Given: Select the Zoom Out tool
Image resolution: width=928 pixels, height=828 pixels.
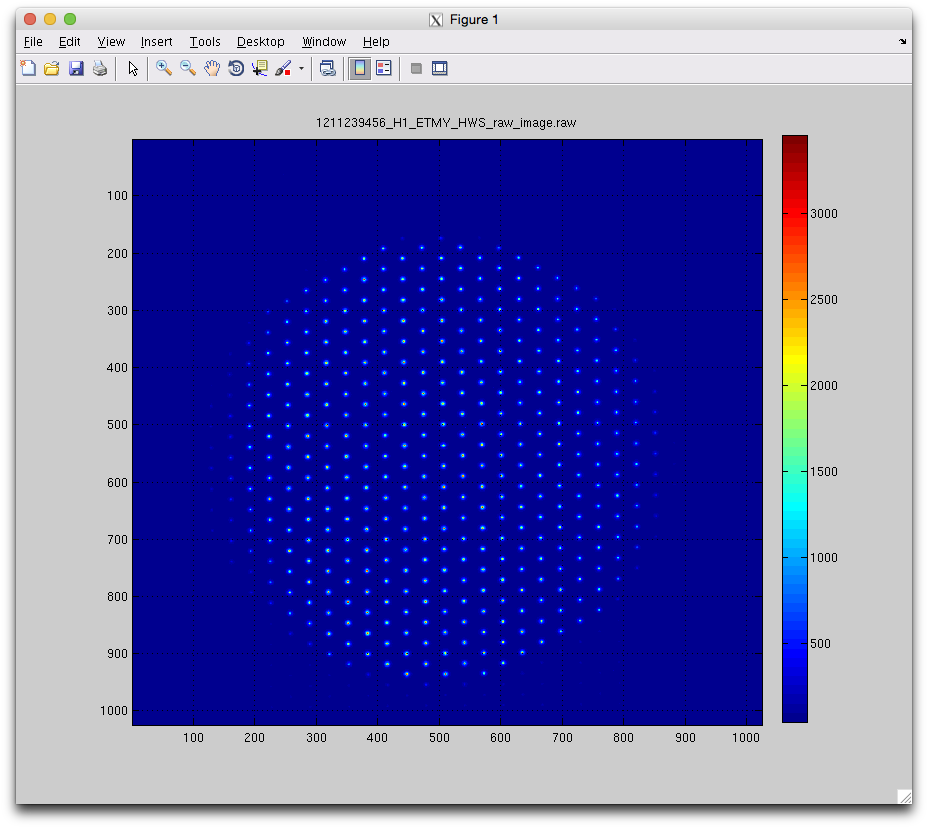Looking at the screenshot, I should pos(188,69).
